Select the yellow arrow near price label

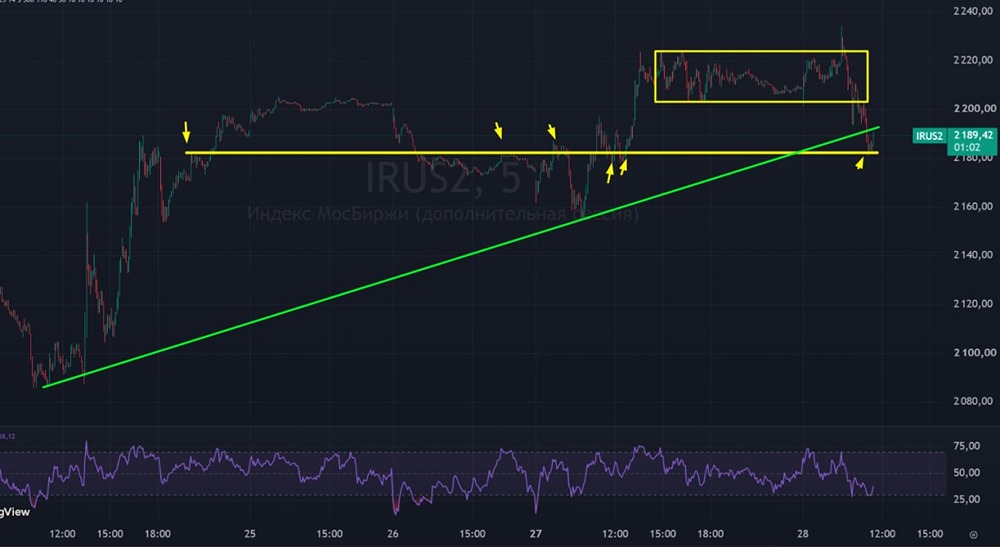click(860, 163)
